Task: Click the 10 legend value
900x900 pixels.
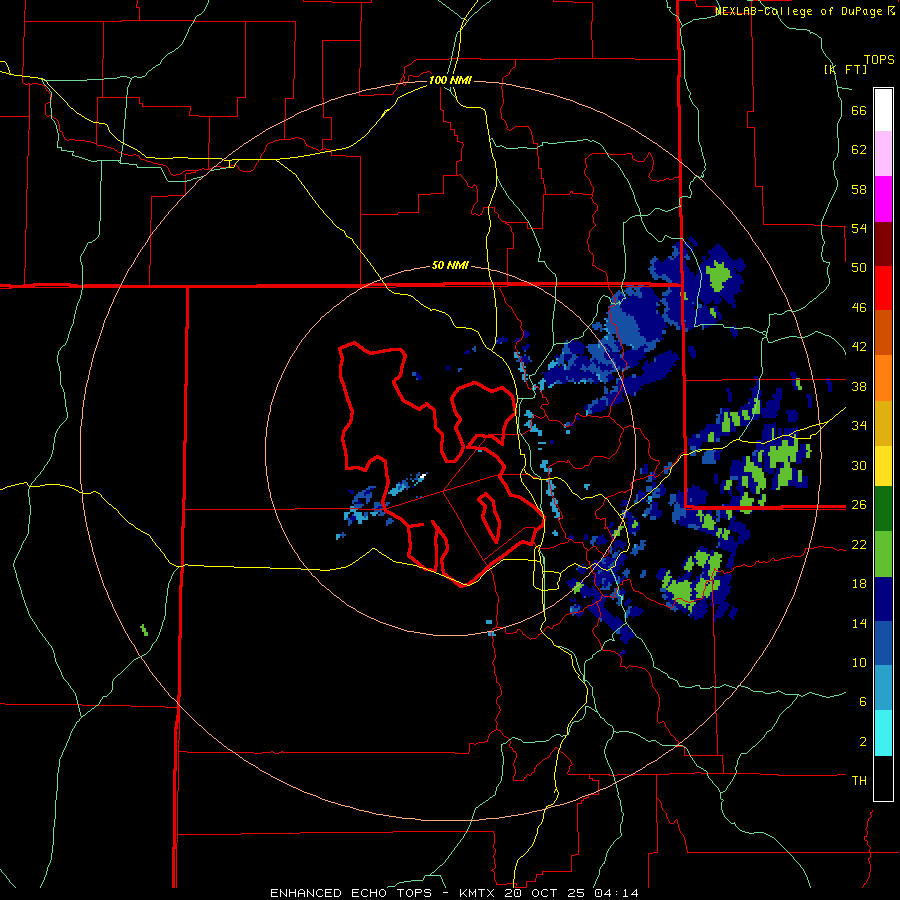Action: (x=859, y=662)
